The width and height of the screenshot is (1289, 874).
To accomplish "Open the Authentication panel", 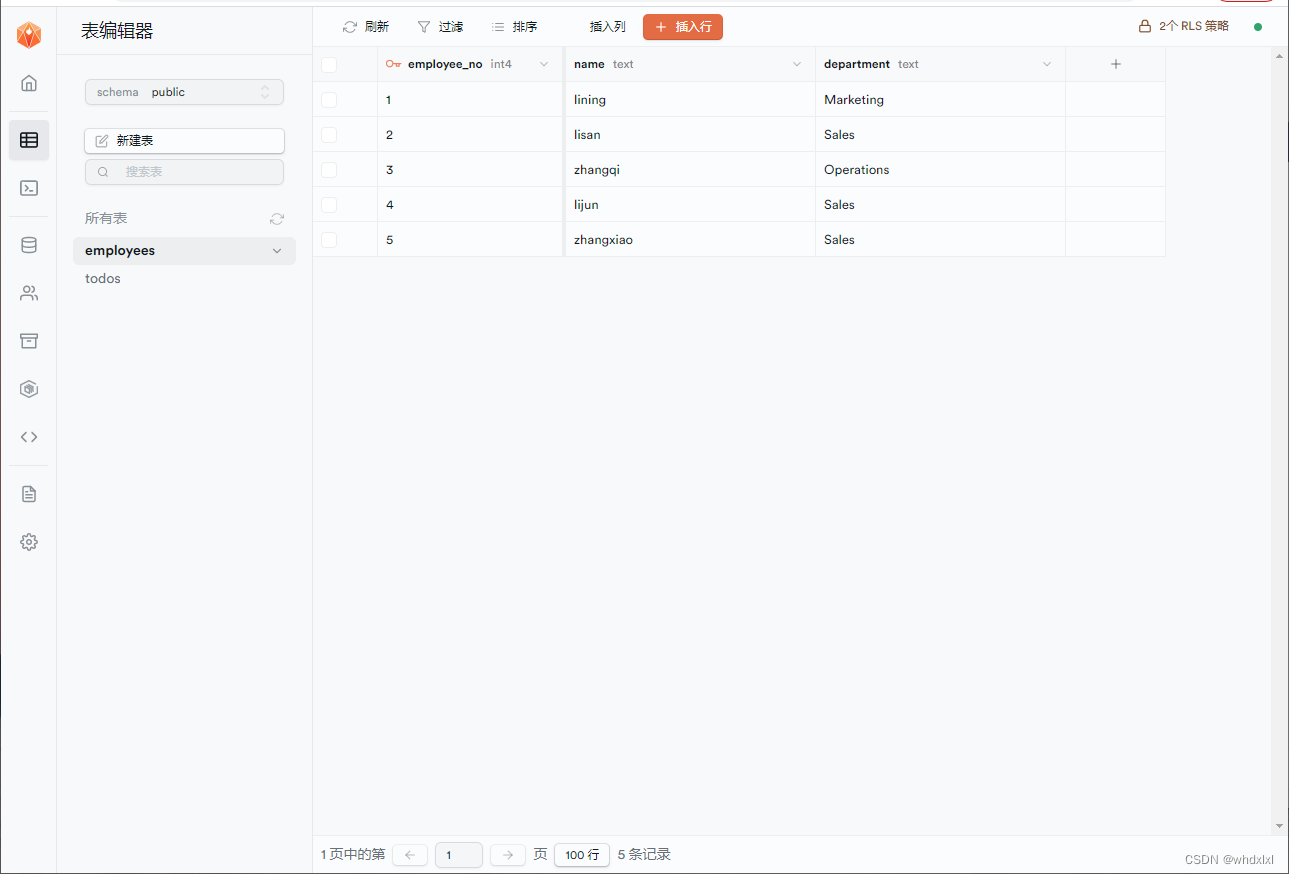I will tap(28, 292).
